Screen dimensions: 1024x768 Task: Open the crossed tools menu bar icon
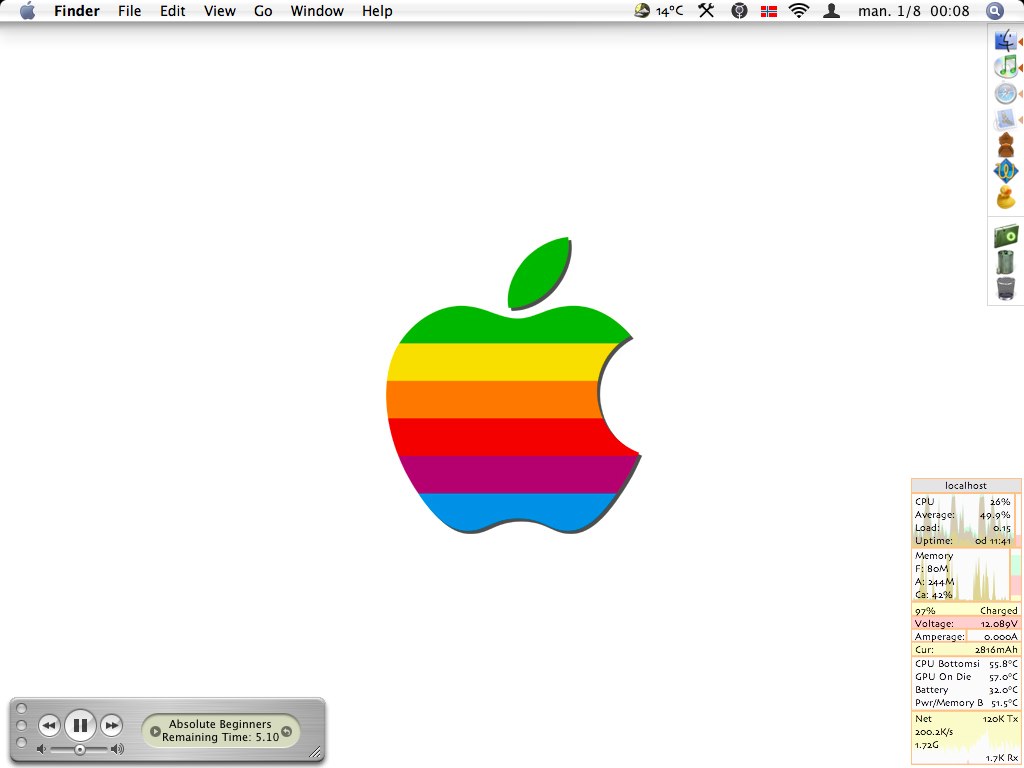click(706, 10)
